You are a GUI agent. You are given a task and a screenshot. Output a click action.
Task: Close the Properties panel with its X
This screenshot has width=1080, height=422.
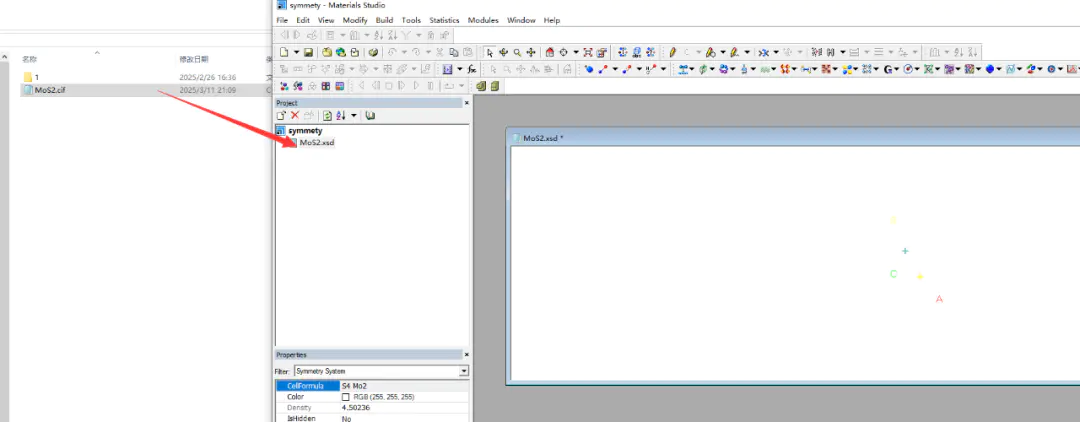click(x=466, y=355)
